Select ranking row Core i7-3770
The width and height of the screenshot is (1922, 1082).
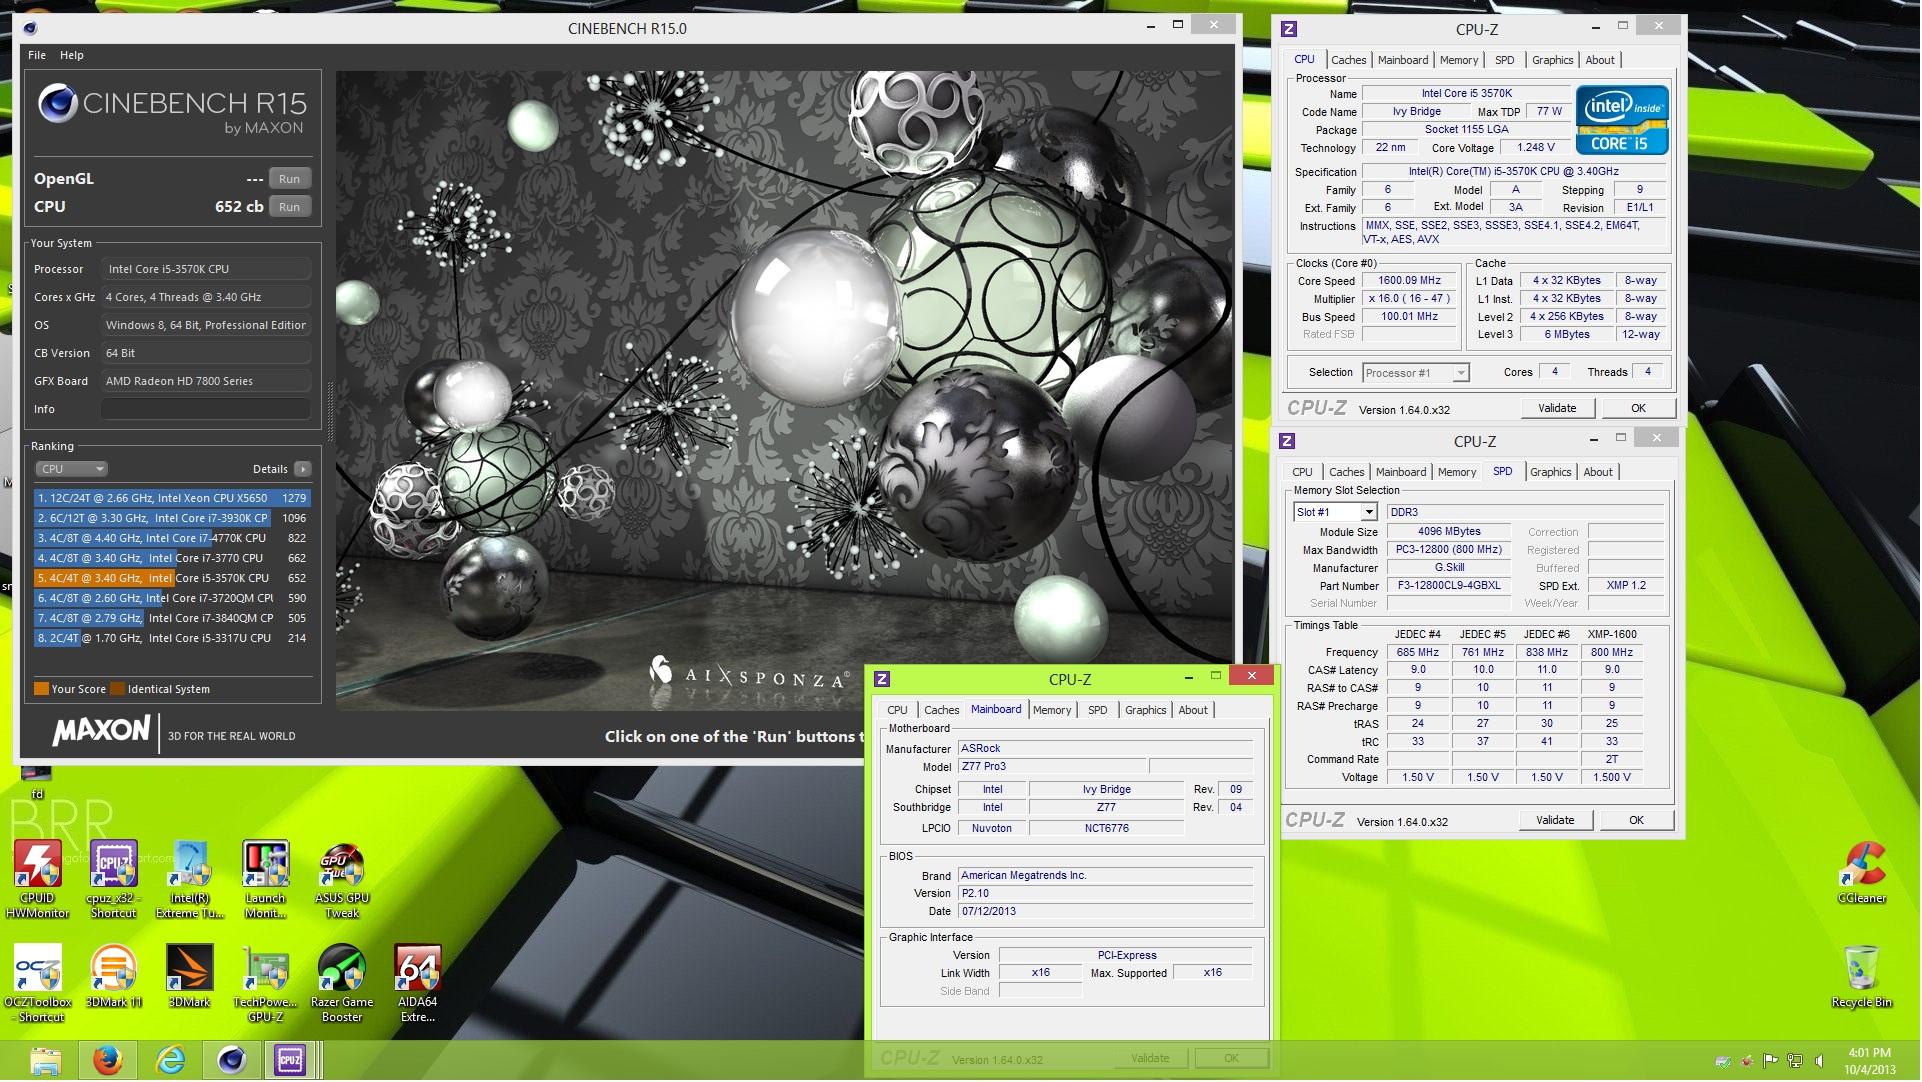point(172,558)
